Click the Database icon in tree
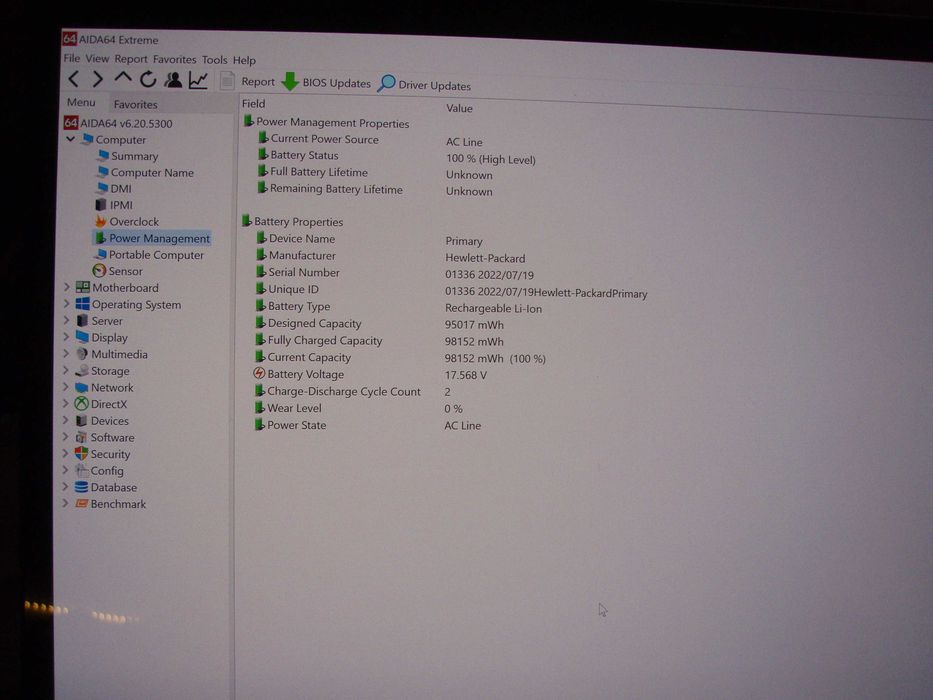The height and width of the screenshot is (700, 933). coord(81,487)
